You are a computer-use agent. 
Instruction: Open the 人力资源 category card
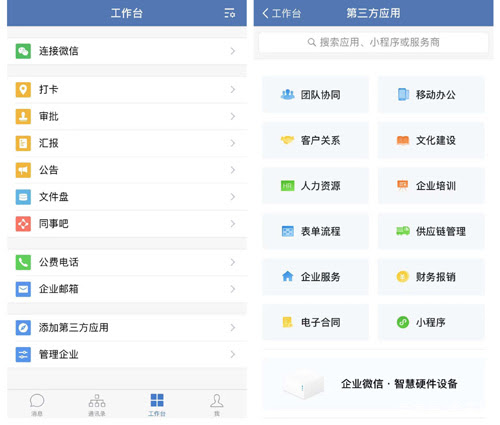click(315, 186)
